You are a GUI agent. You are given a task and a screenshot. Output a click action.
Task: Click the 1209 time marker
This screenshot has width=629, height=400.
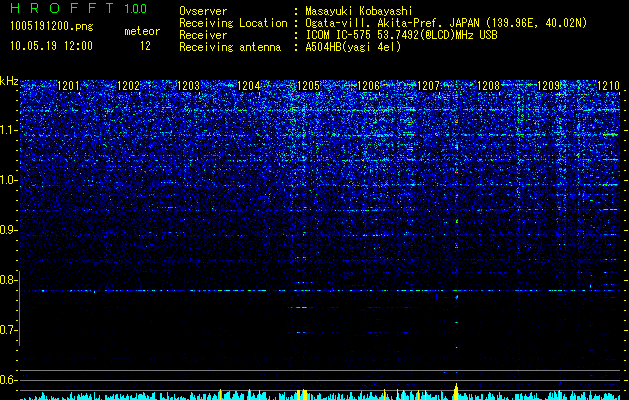point(548,85)
